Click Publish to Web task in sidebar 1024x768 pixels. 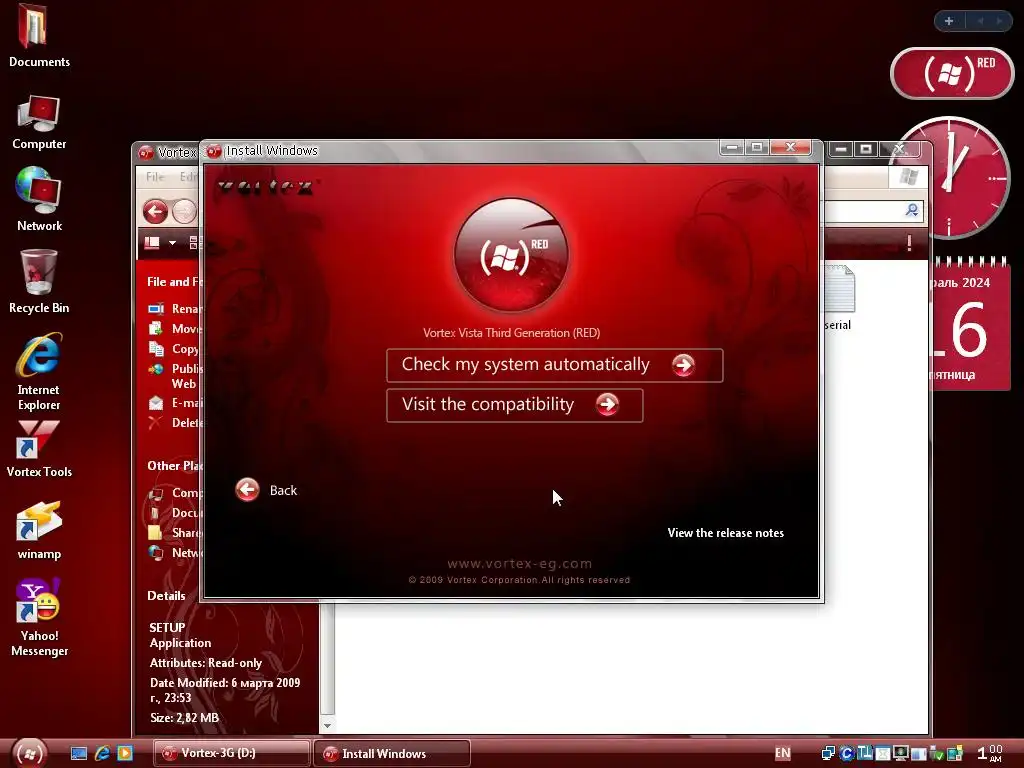(175, 376)
